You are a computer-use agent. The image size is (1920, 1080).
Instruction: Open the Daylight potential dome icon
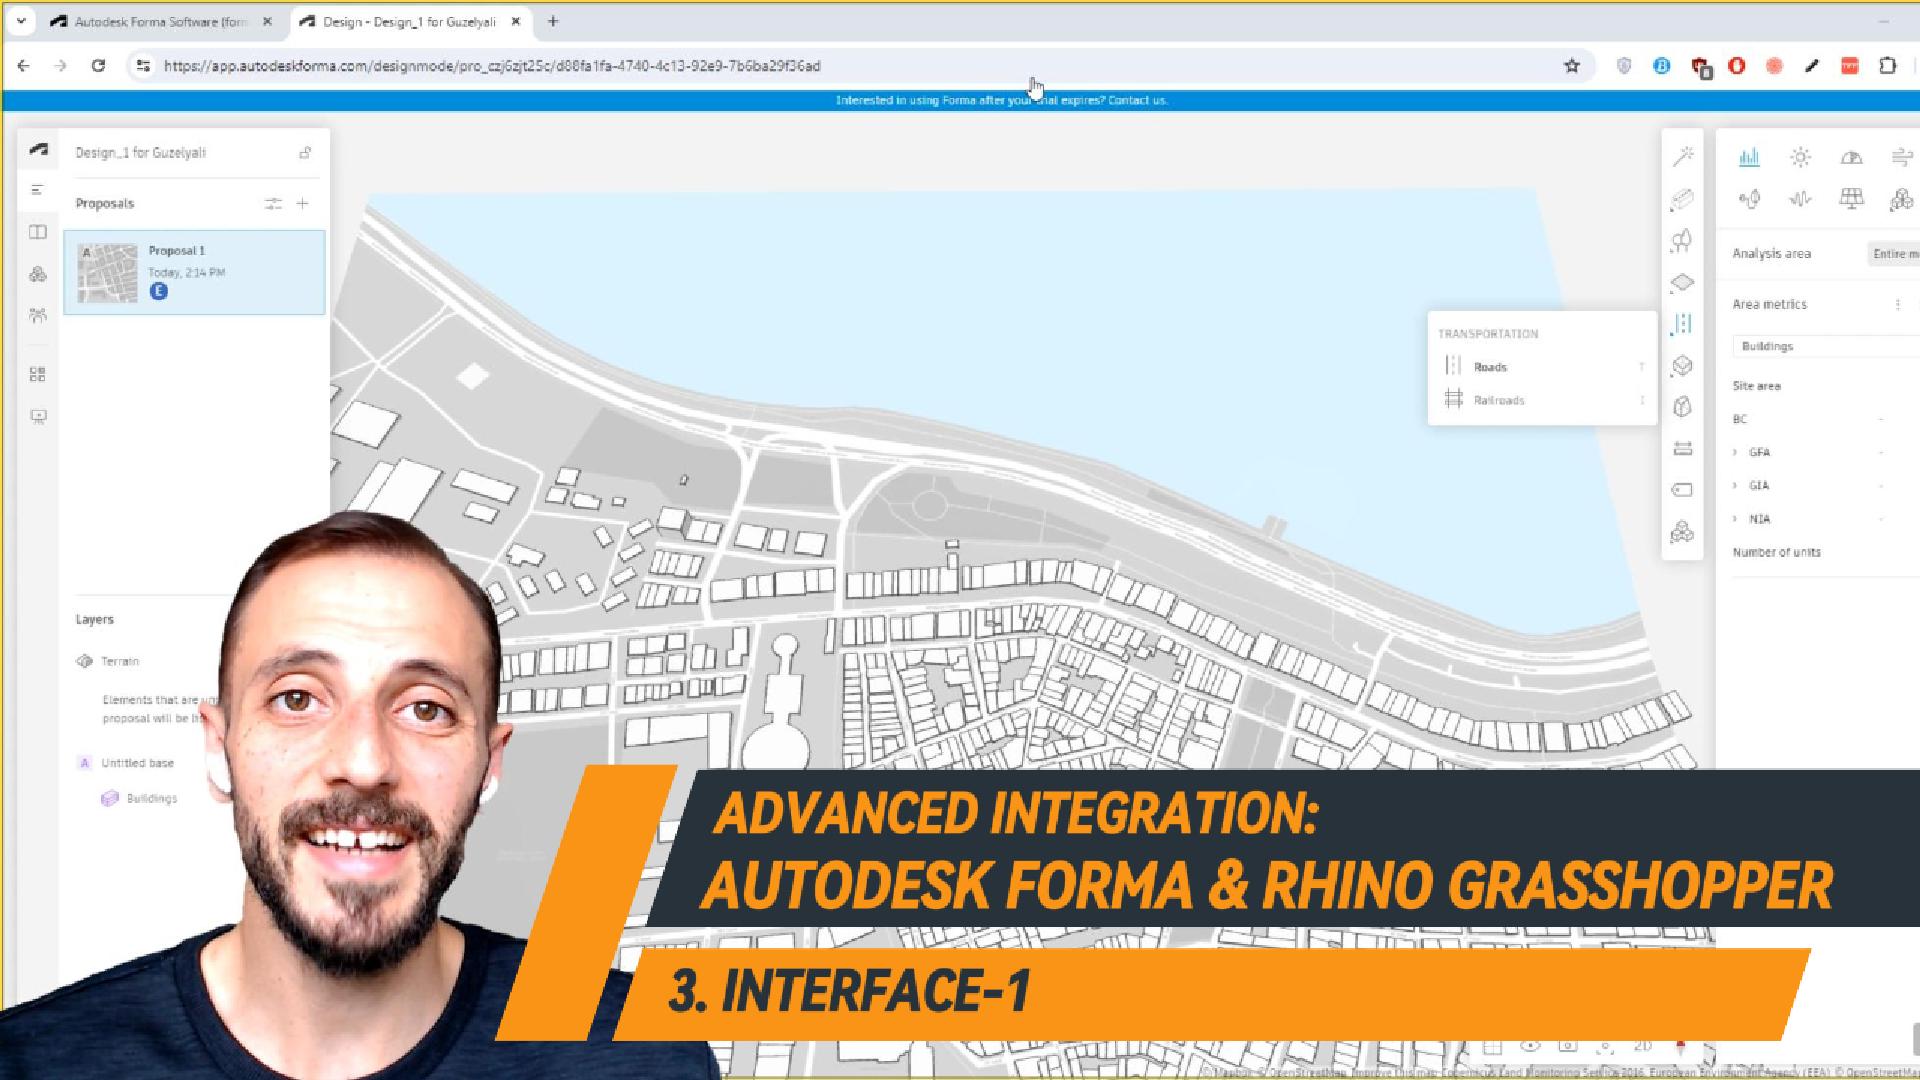(1851, 157)
